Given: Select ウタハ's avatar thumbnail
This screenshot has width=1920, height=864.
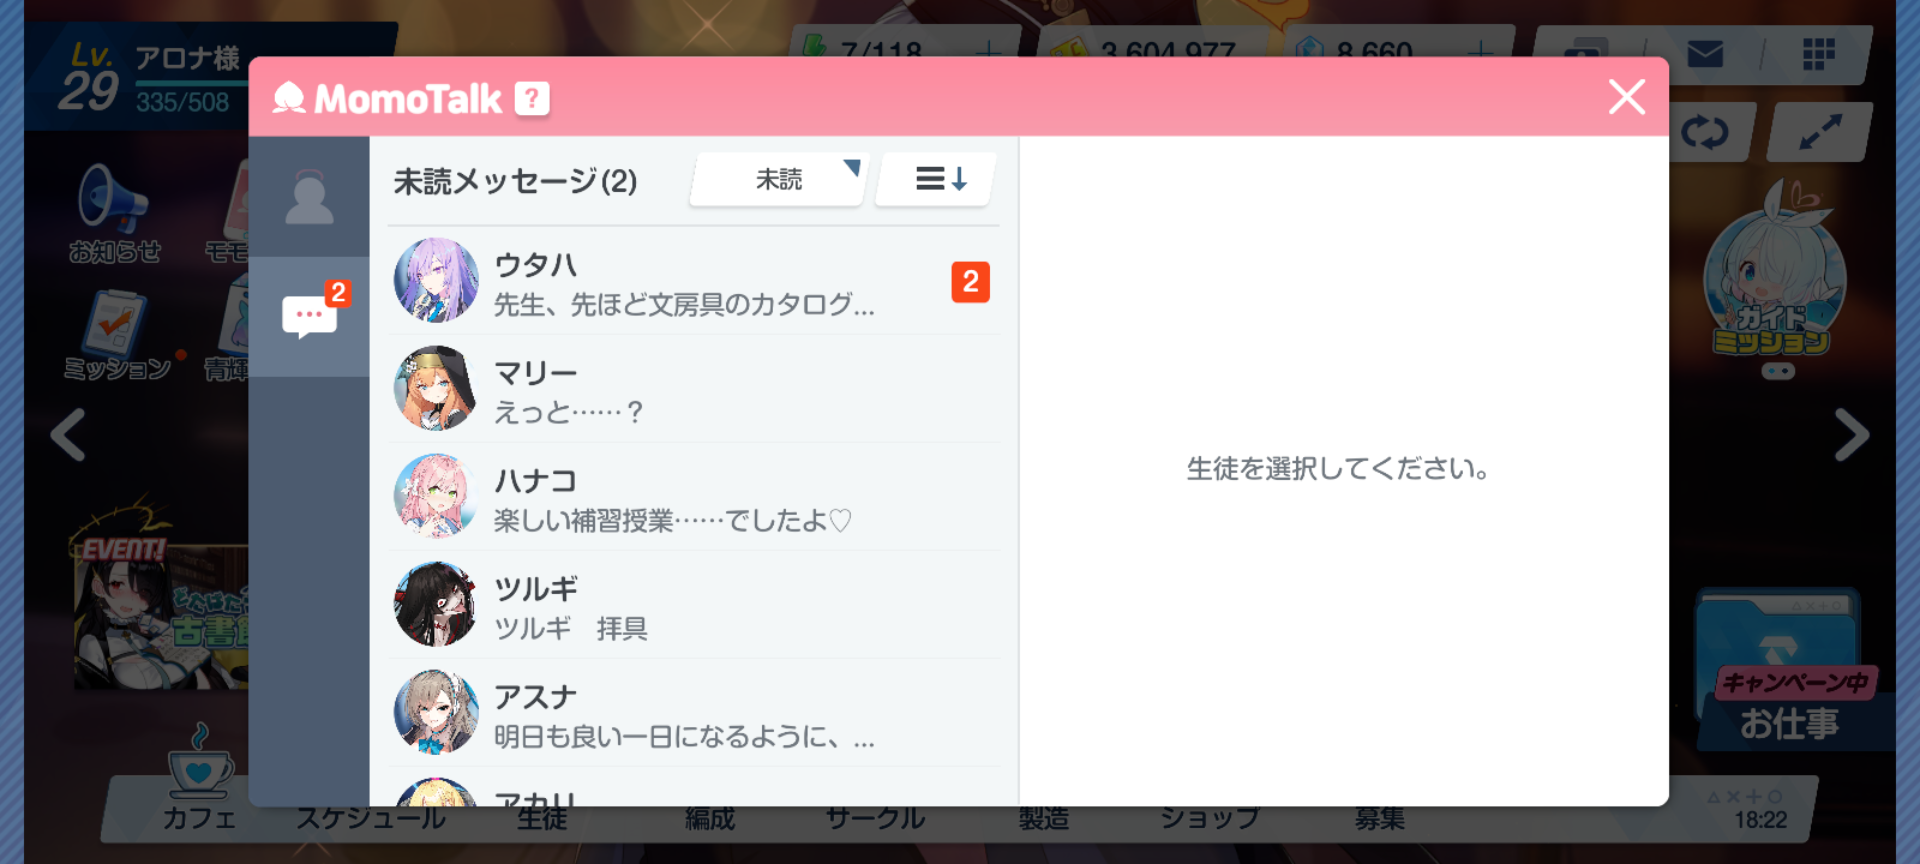Looking at the screenshot, I should [436, 280].
